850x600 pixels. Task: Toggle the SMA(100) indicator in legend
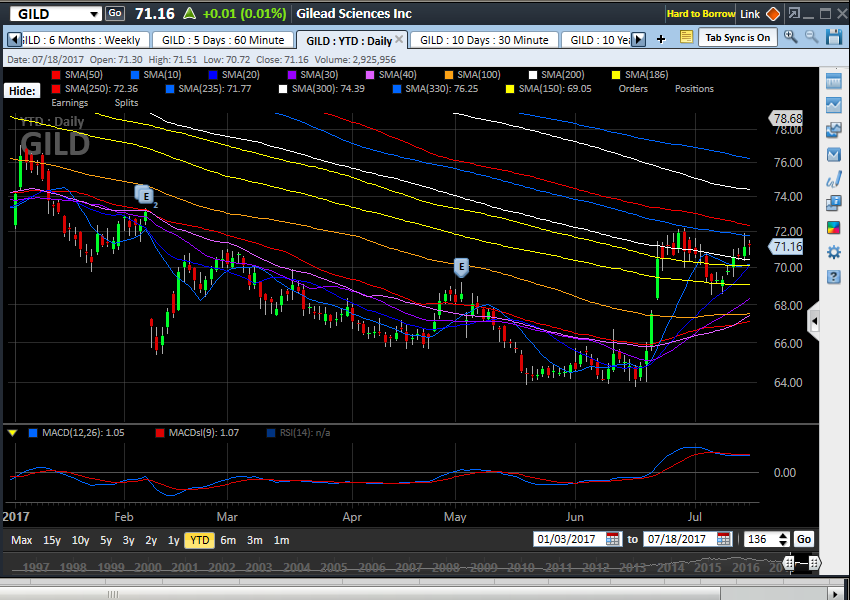click(x=472, y=75)
